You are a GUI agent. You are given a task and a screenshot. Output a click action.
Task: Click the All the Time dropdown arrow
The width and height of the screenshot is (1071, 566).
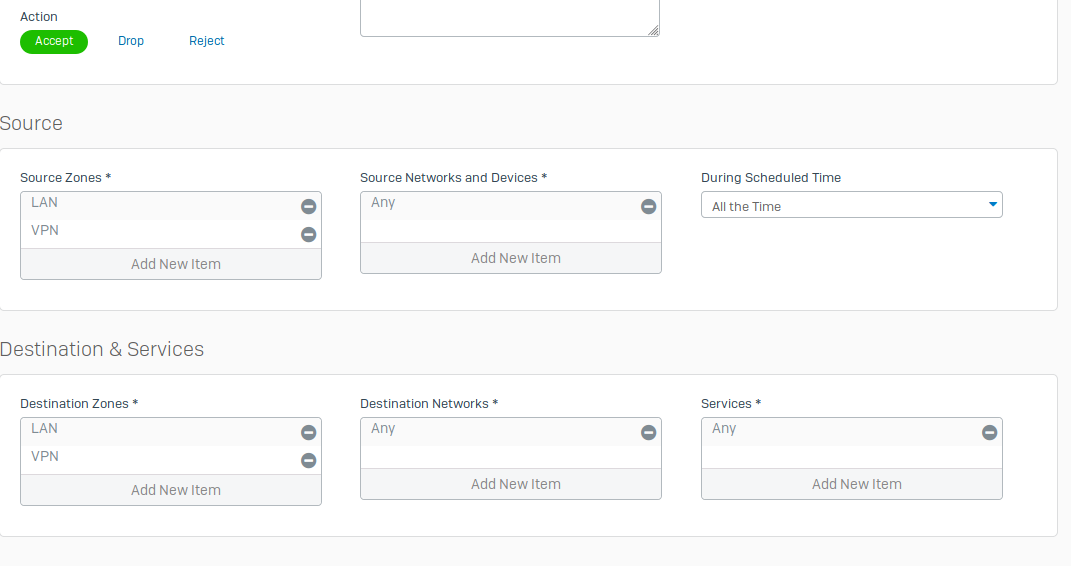pyautogui.click(x=992, y=204)
